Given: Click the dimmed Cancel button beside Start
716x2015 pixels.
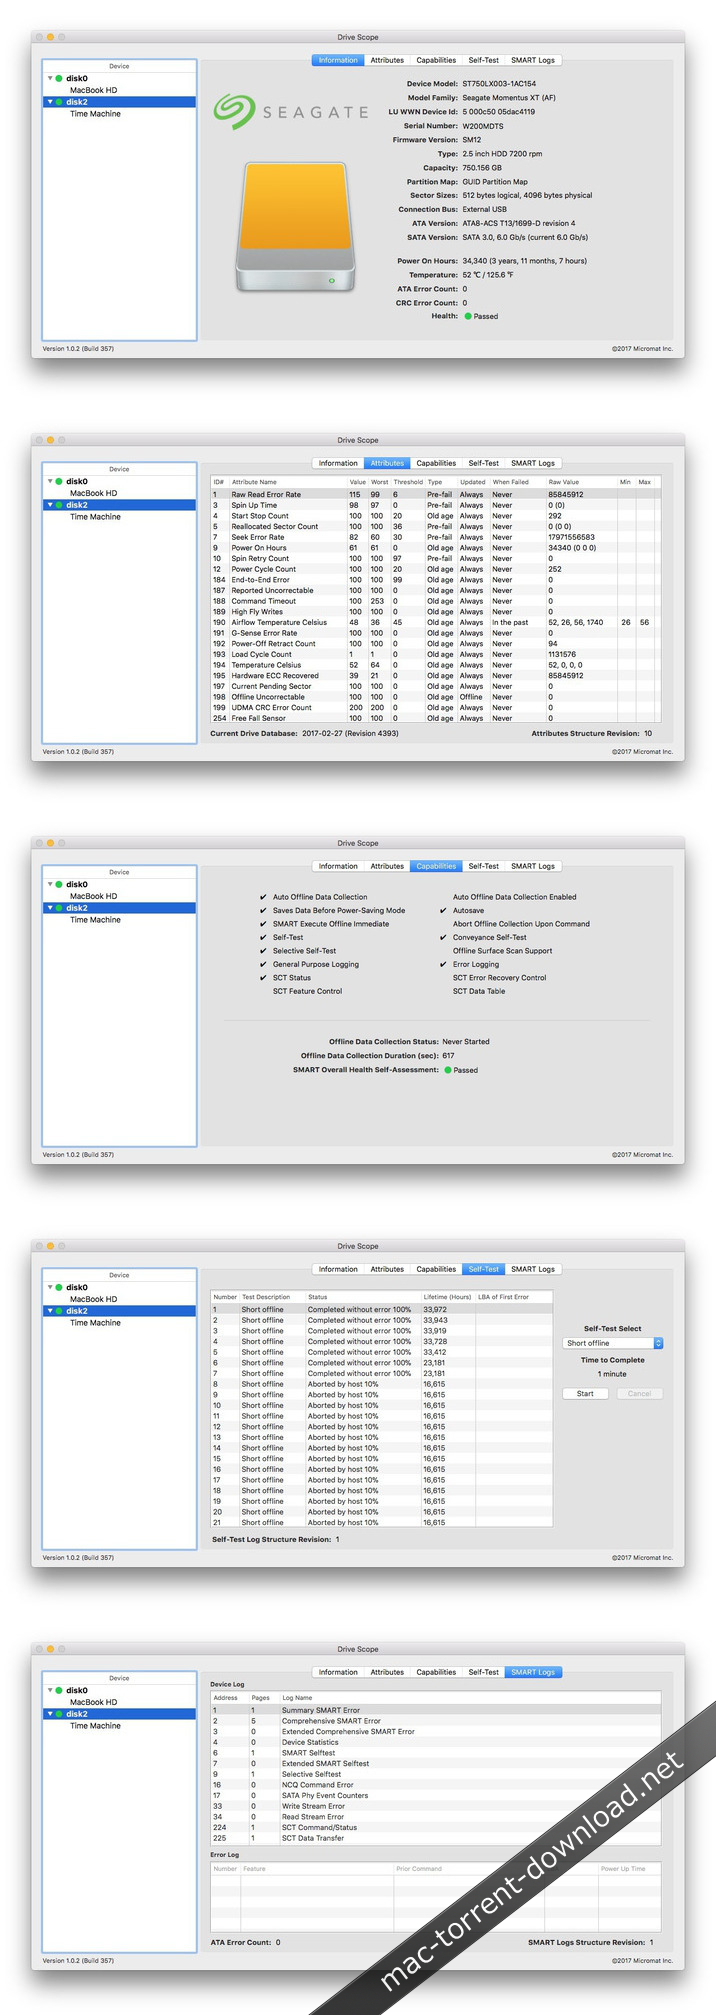Looking at the screenshot, I should [x=639, y=1393].
